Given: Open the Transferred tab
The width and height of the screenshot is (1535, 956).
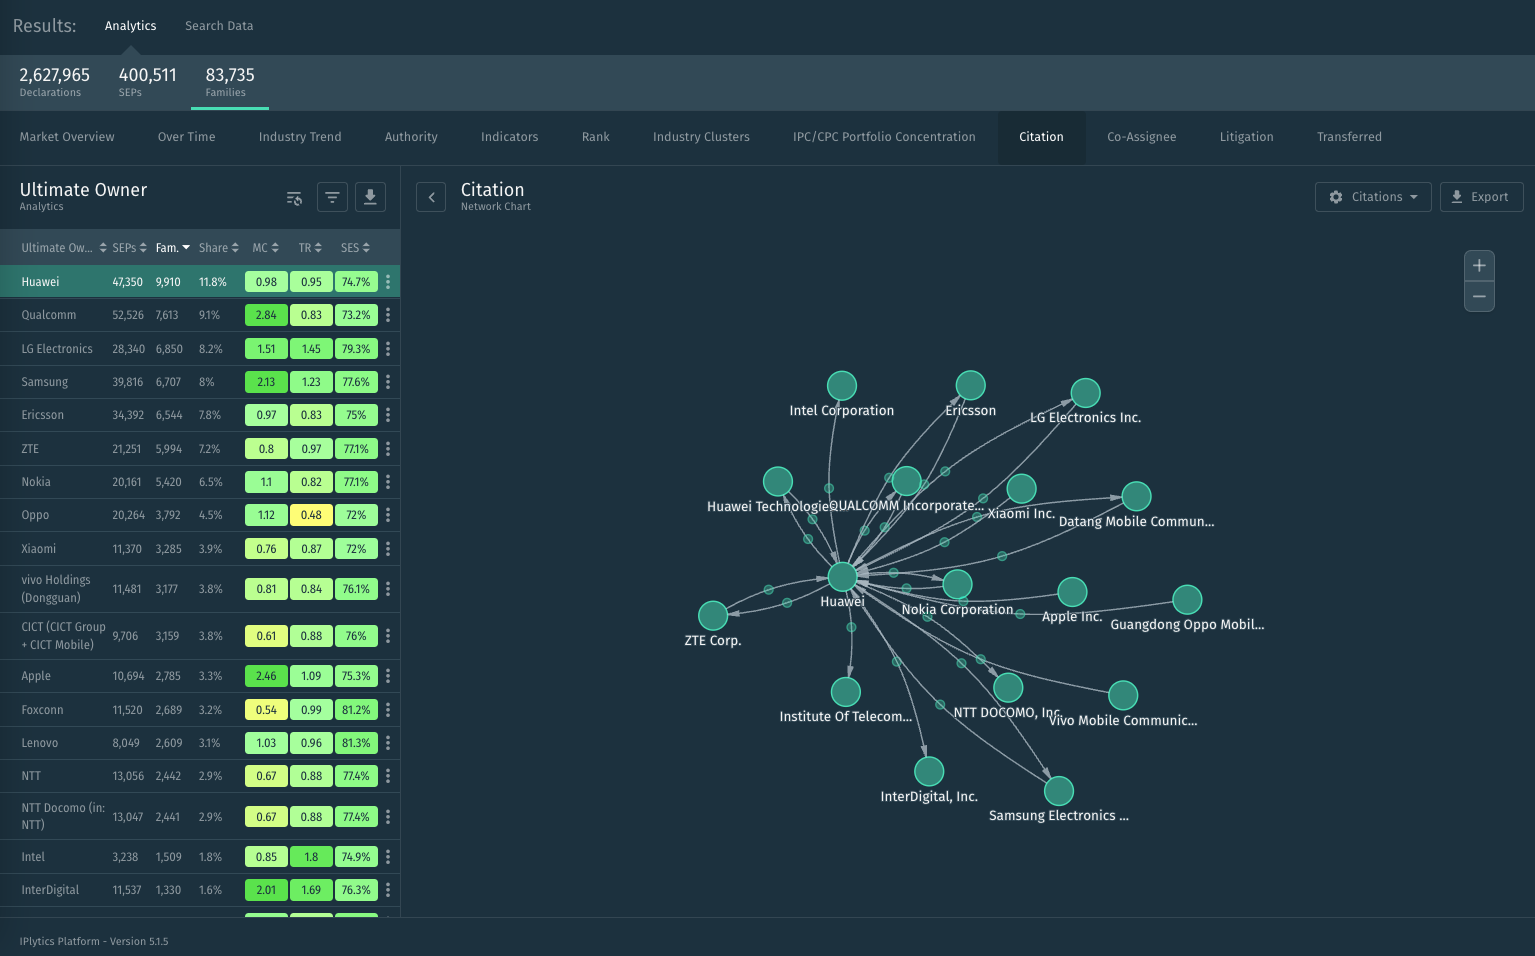Looking at the screenshot, I should pyautogui.click(x=1349, y=137).
